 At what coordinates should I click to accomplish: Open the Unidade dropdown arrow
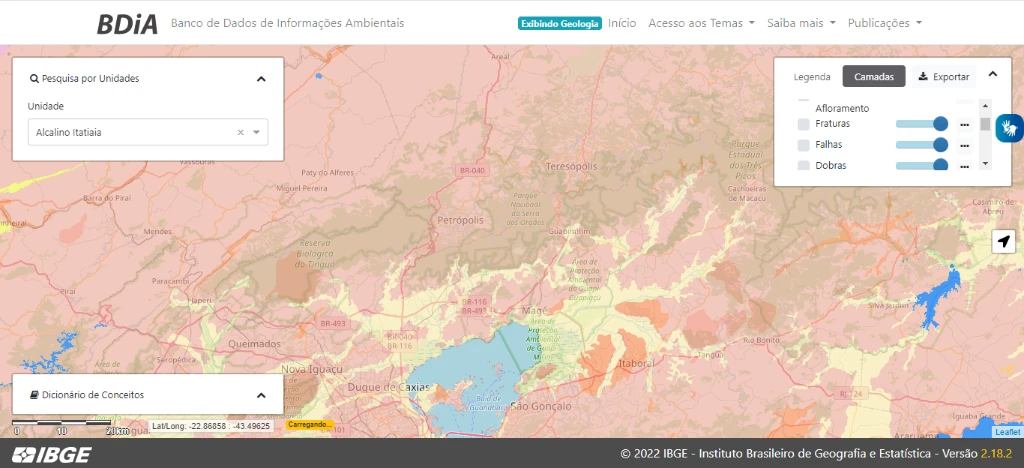click(x=257, y=133)
